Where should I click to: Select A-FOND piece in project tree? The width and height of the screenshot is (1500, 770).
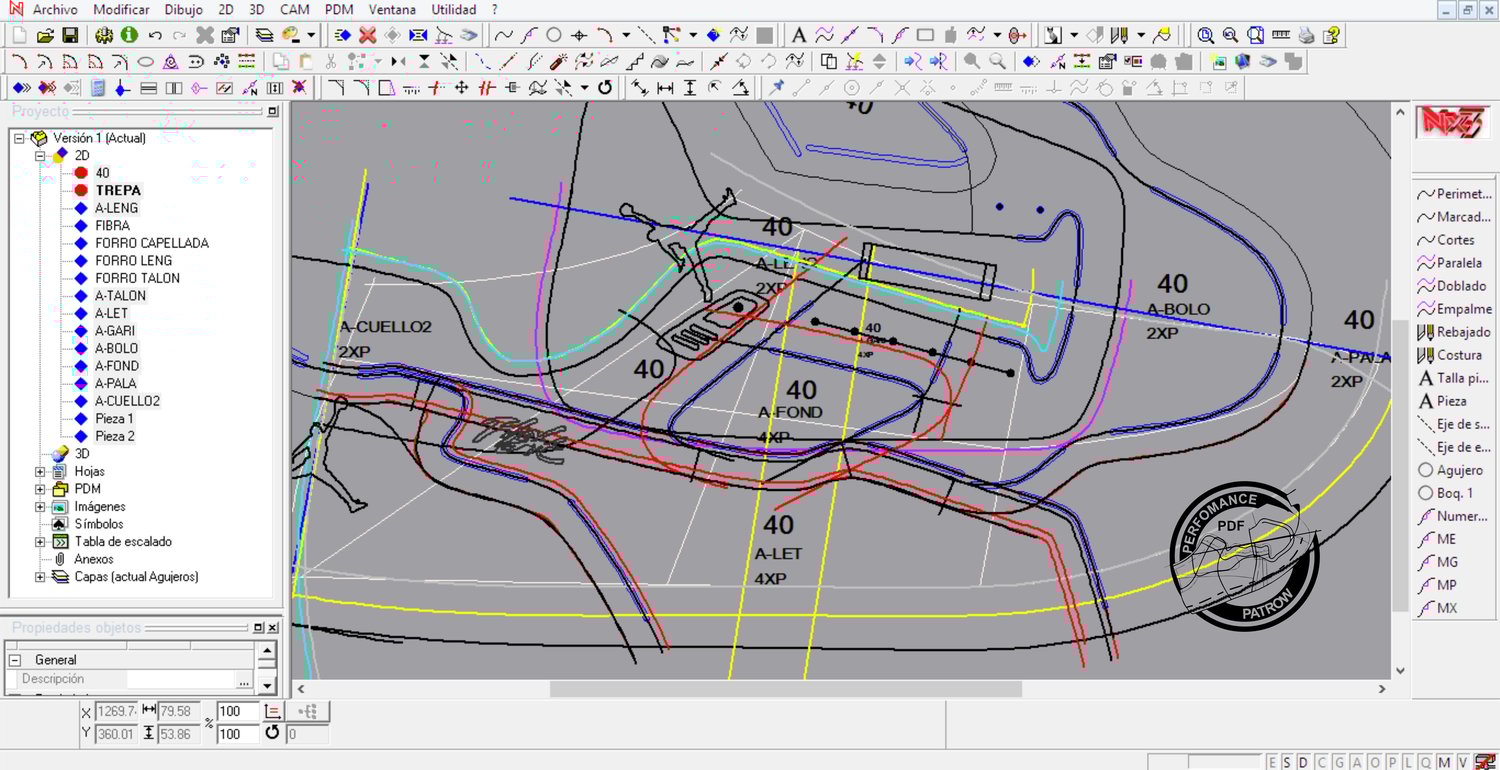tap(117, 366)
